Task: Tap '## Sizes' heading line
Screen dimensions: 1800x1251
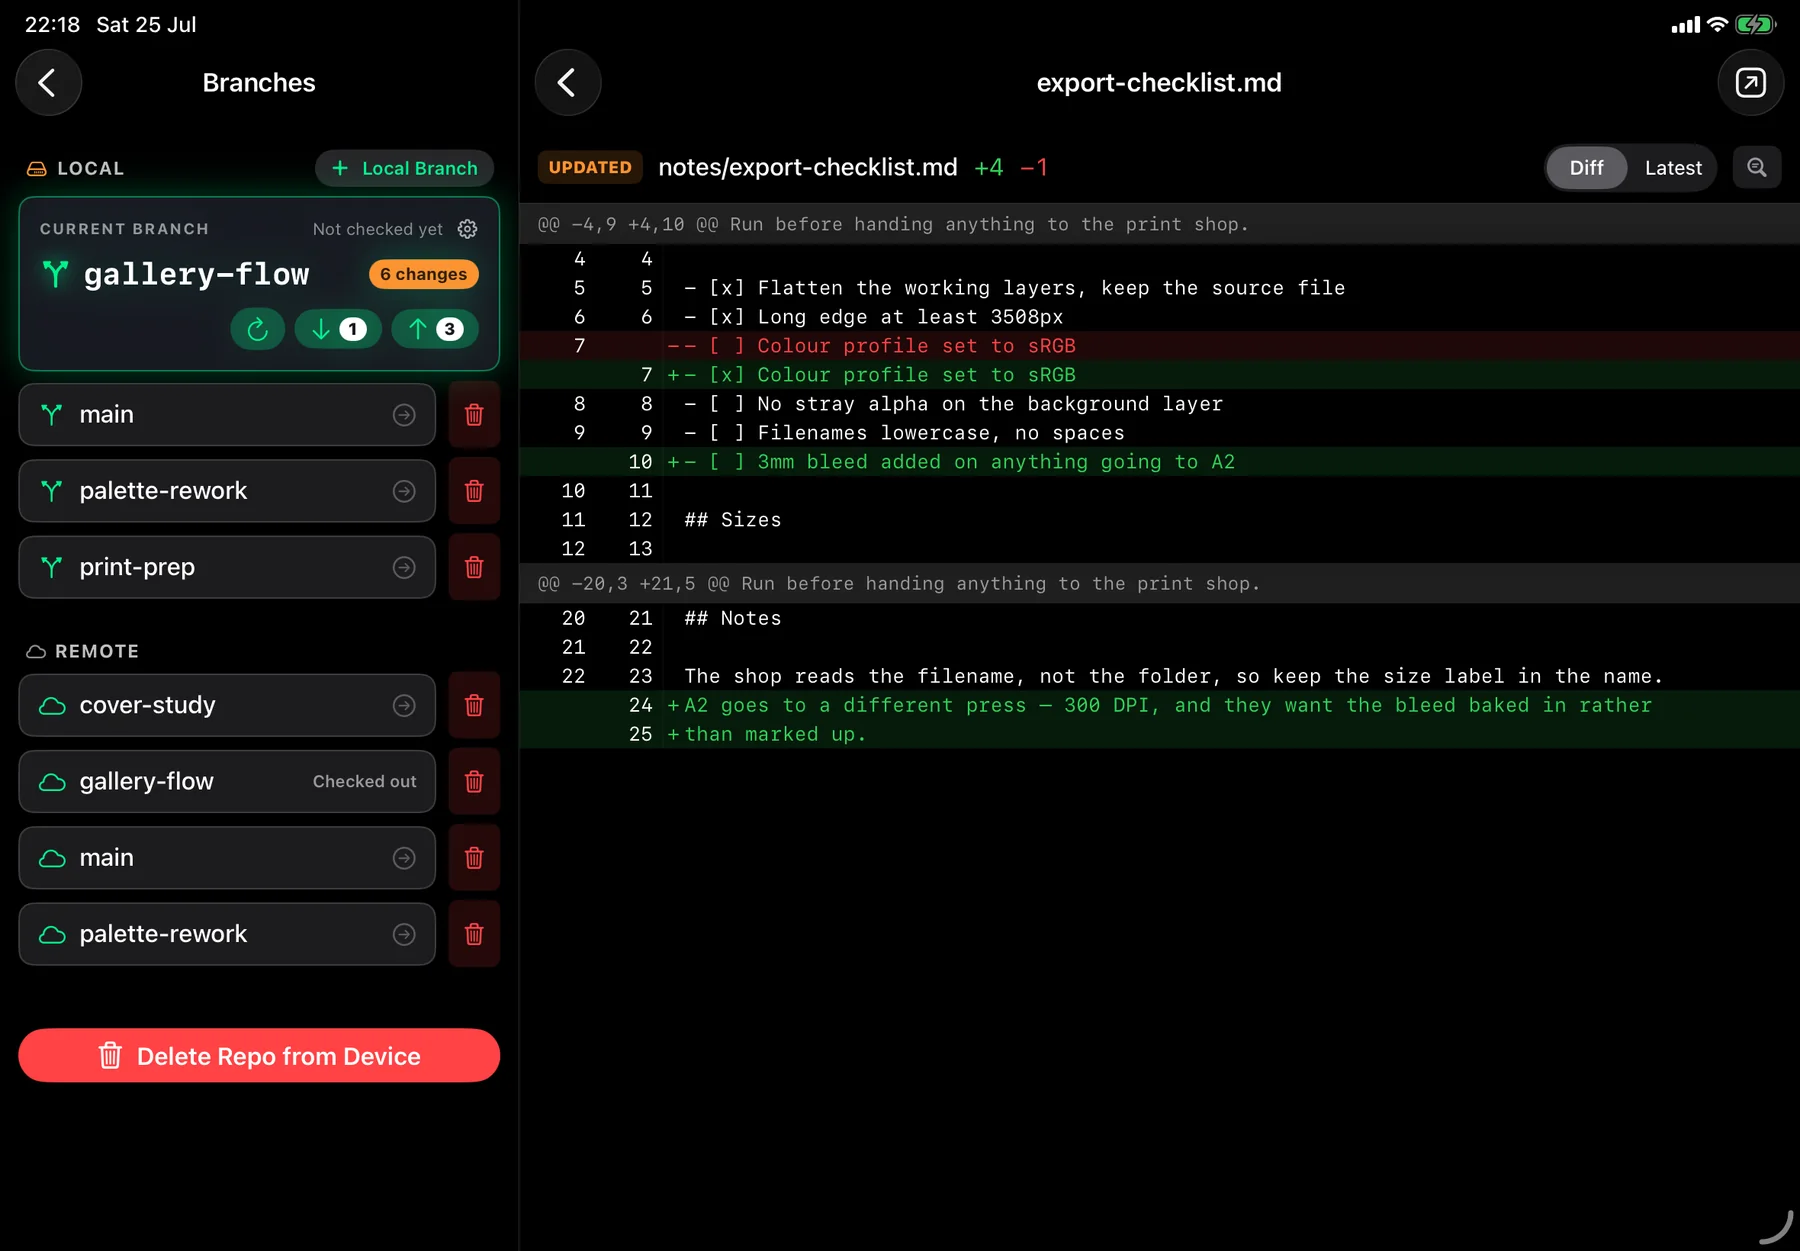Action: pyautogui.click(x=1160, y=520)
